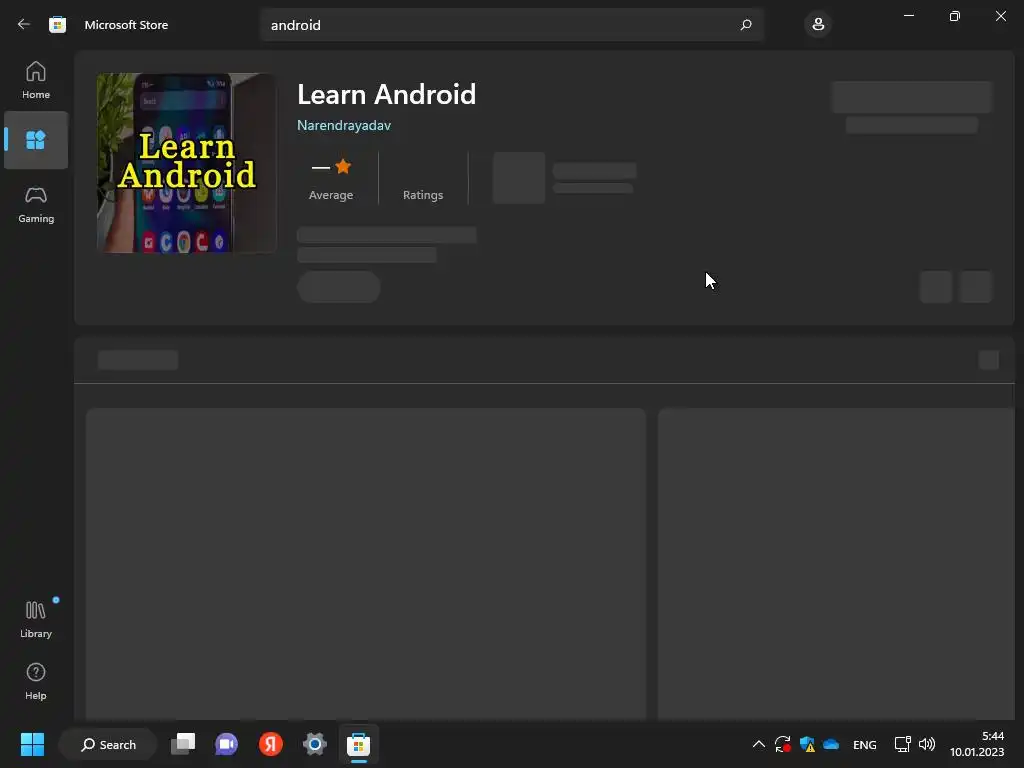Show hidden system tray icons
This screenshot has width=1024, height=768.
pyautogui.click(x=758, y=744)
